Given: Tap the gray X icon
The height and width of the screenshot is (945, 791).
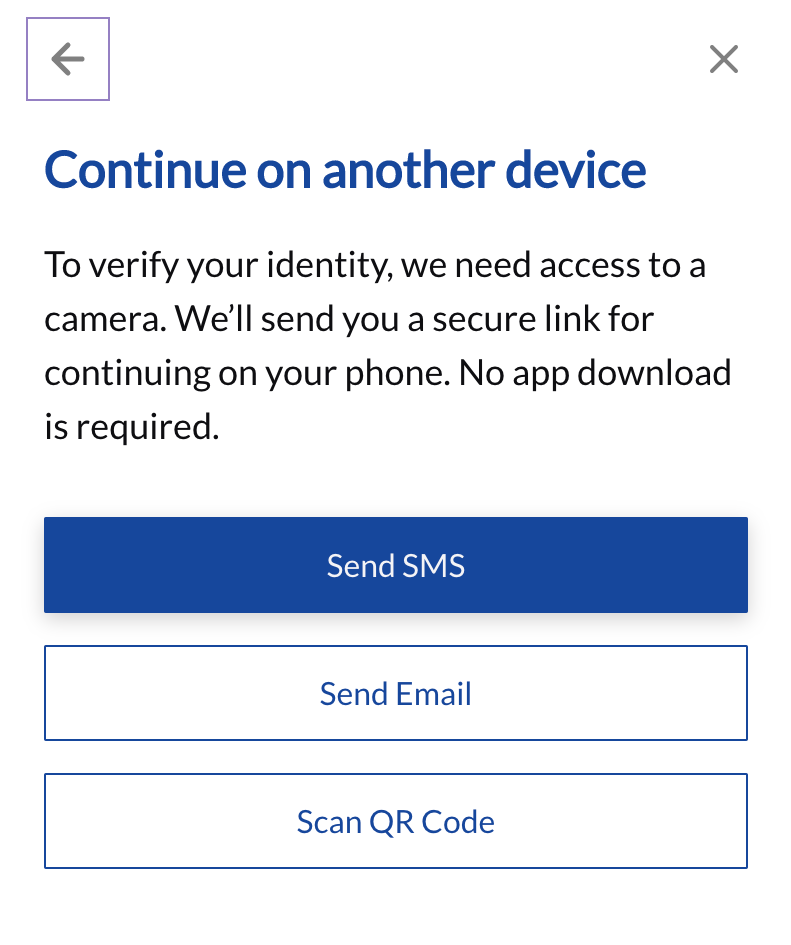Looking at the screenshot, I should [x=723, y=59].
